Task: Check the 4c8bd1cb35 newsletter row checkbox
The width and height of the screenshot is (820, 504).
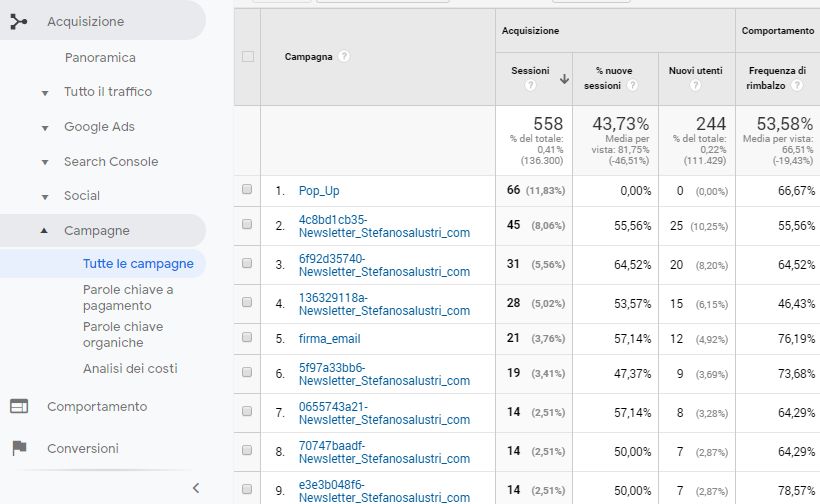Action: 247,224
